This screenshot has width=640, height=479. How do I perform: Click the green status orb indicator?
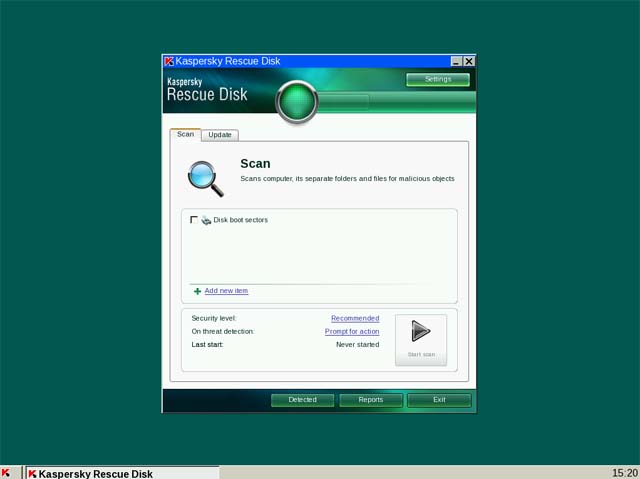pos(297,102)
